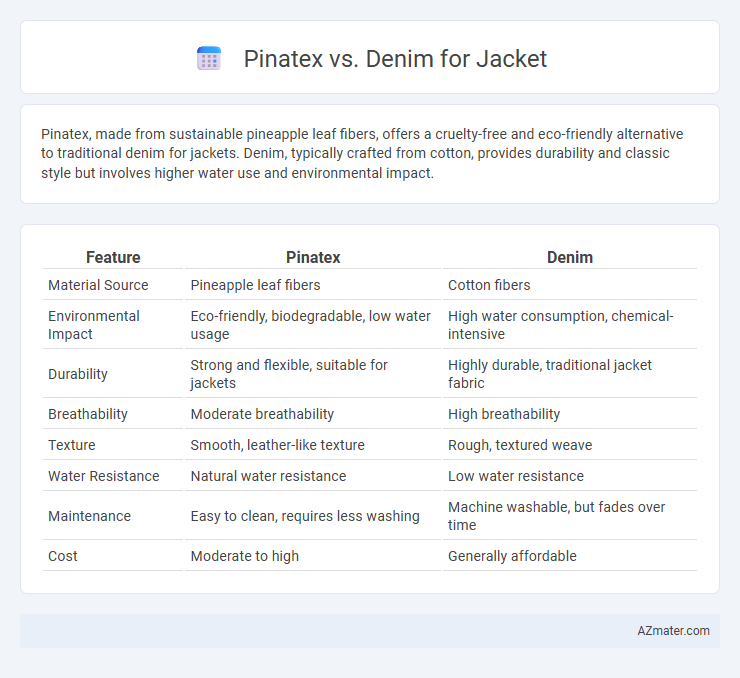Select the 'Maintenance' row label
The width and height of the screenshot is (740, 678).
(89, 516)
